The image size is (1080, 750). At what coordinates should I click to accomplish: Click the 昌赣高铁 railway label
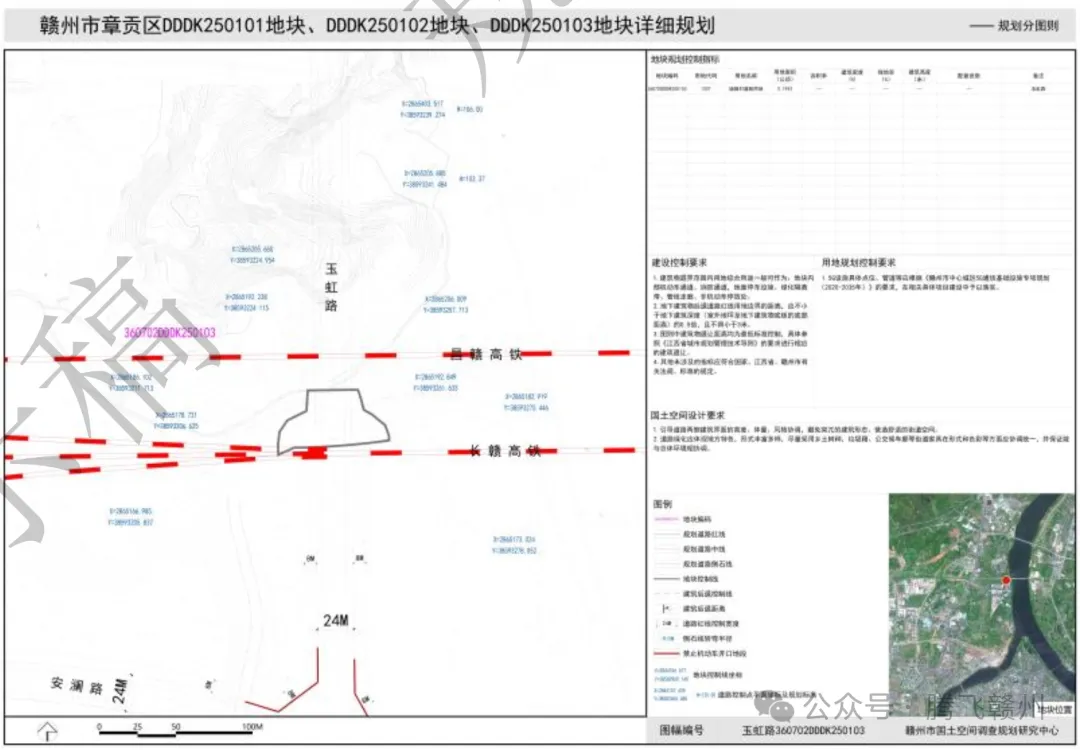point(486,355)
